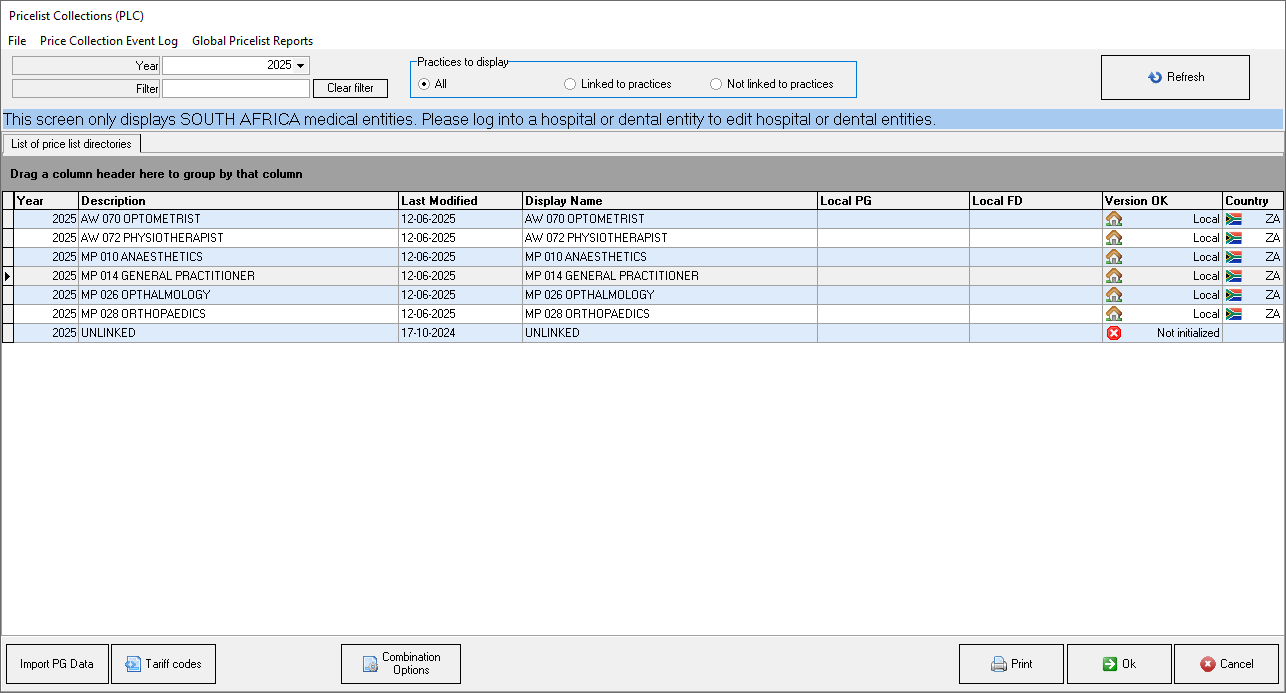1286x693 pixels.
Task: Sort by the Description column header
Action: coord(238,201)
